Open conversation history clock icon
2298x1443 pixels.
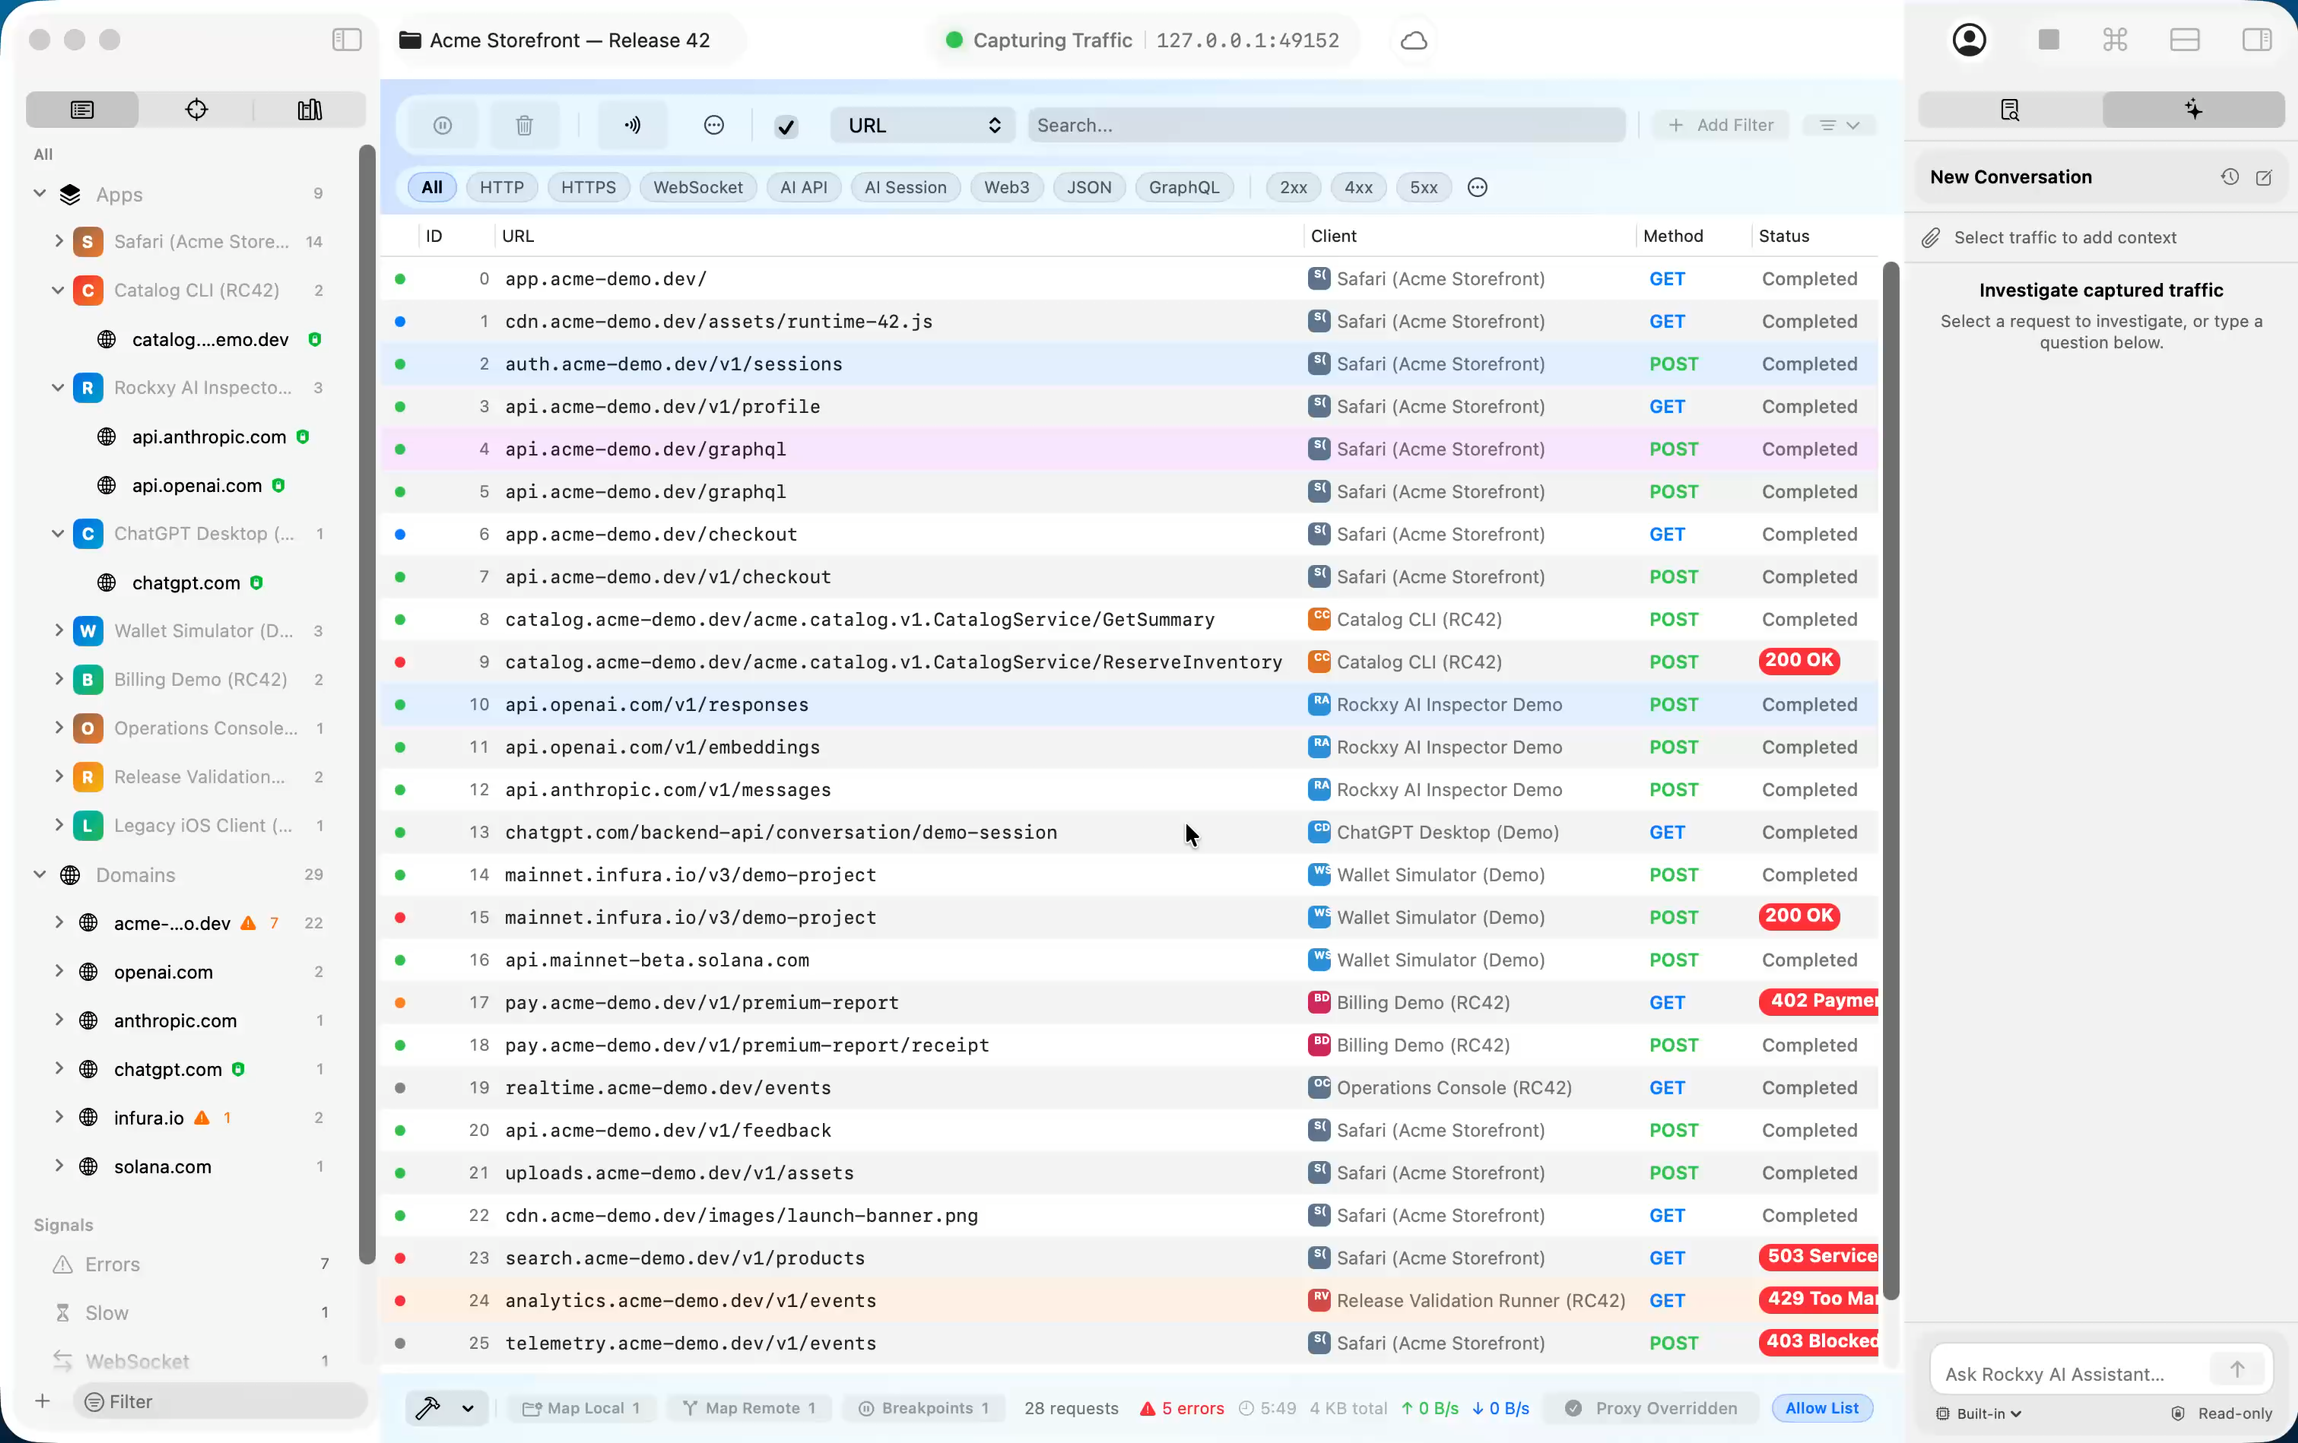point(2230,177)
